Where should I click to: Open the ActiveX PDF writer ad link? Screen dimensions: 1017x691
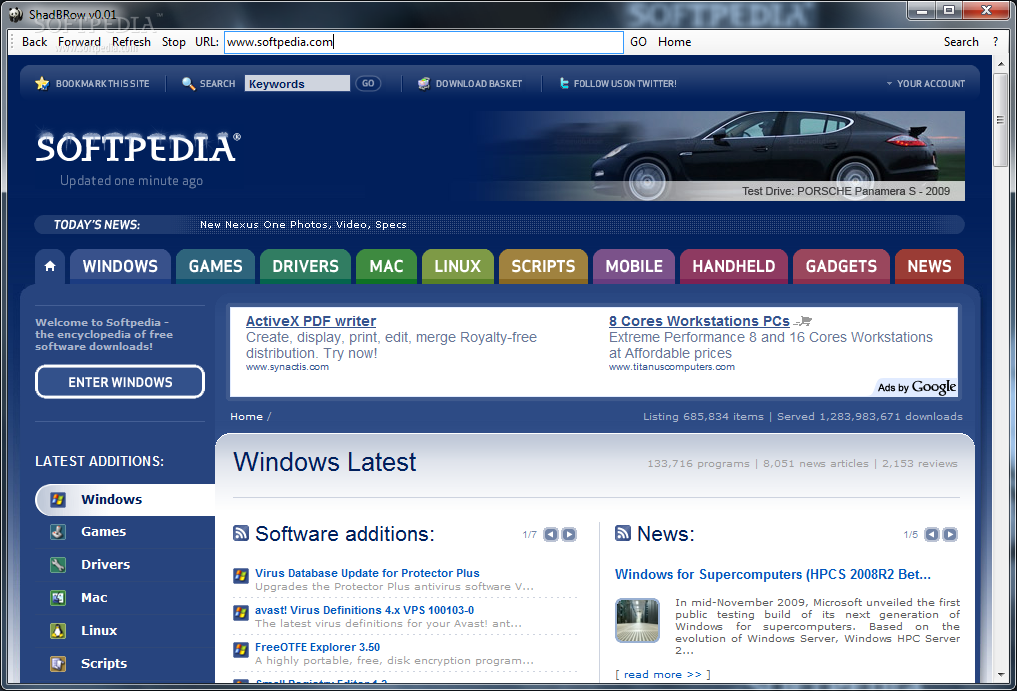[x=311, y=321]
